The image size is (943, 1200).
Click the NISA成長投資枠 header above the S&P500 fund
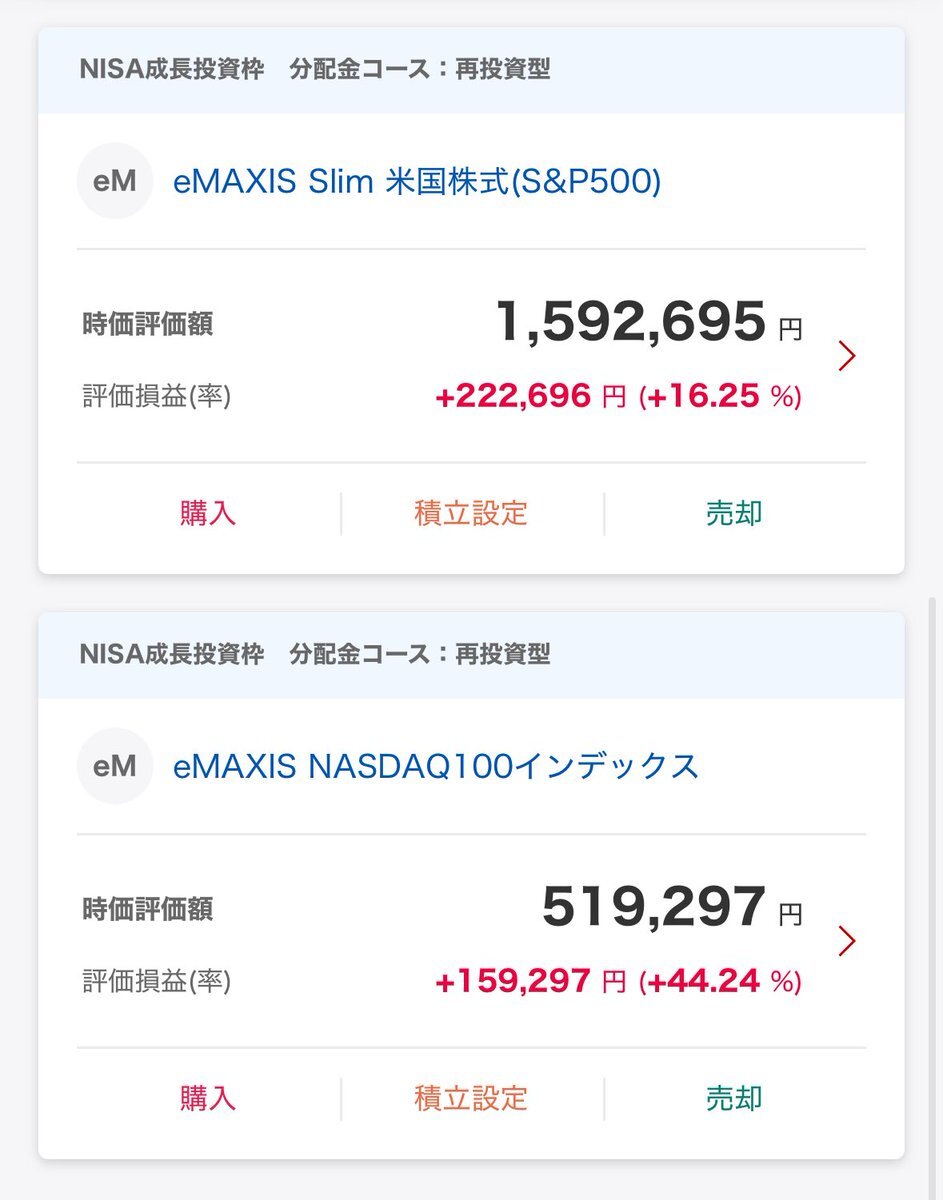[x=172, y=70]
